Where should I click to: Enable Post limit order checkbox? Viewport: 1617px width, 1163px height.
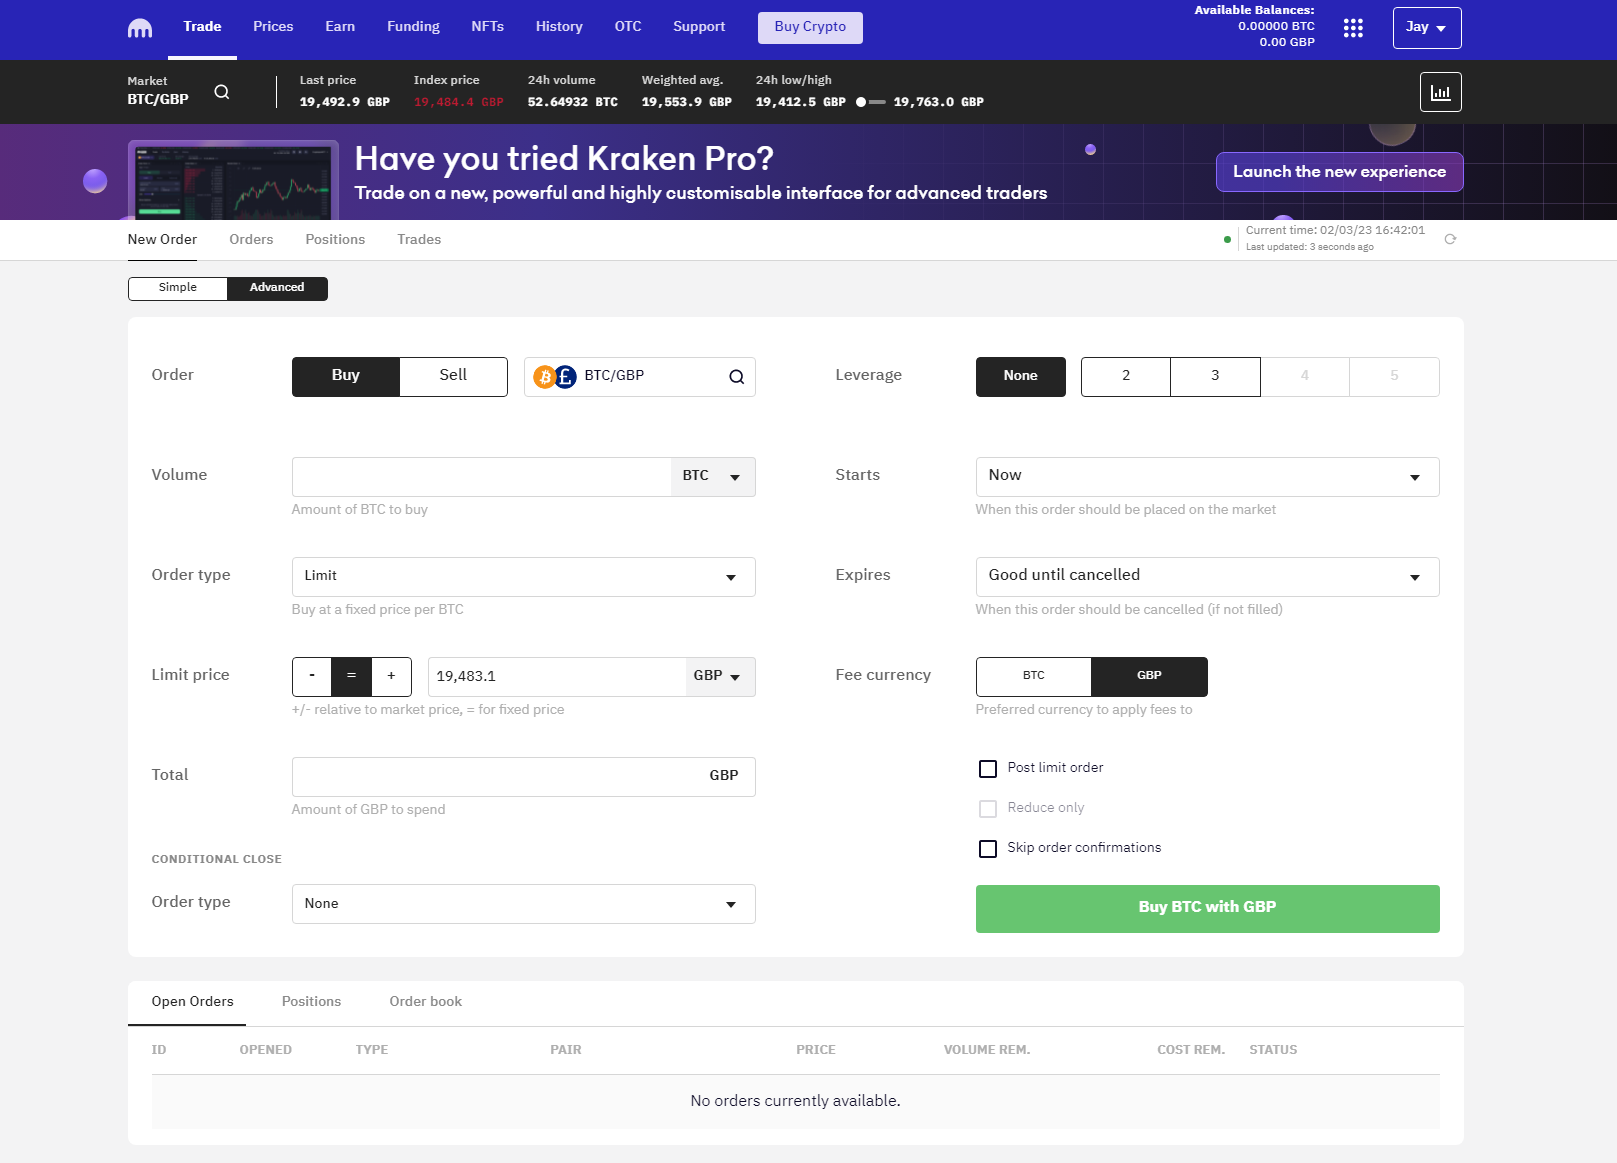click(988, 769)
